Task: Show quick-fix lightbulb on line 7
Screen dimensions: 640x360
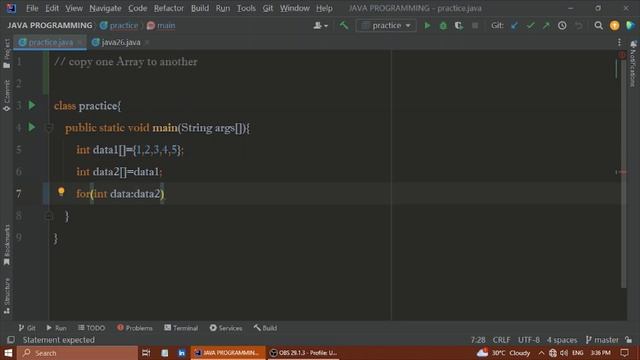Action: [61, 191]
